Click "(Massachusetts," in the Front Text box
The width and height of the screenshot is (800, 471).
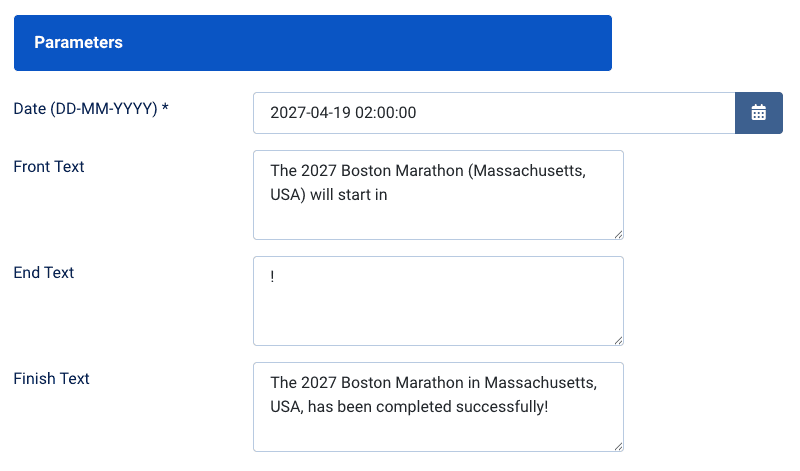pyautogui.click(x=527, y=171)
